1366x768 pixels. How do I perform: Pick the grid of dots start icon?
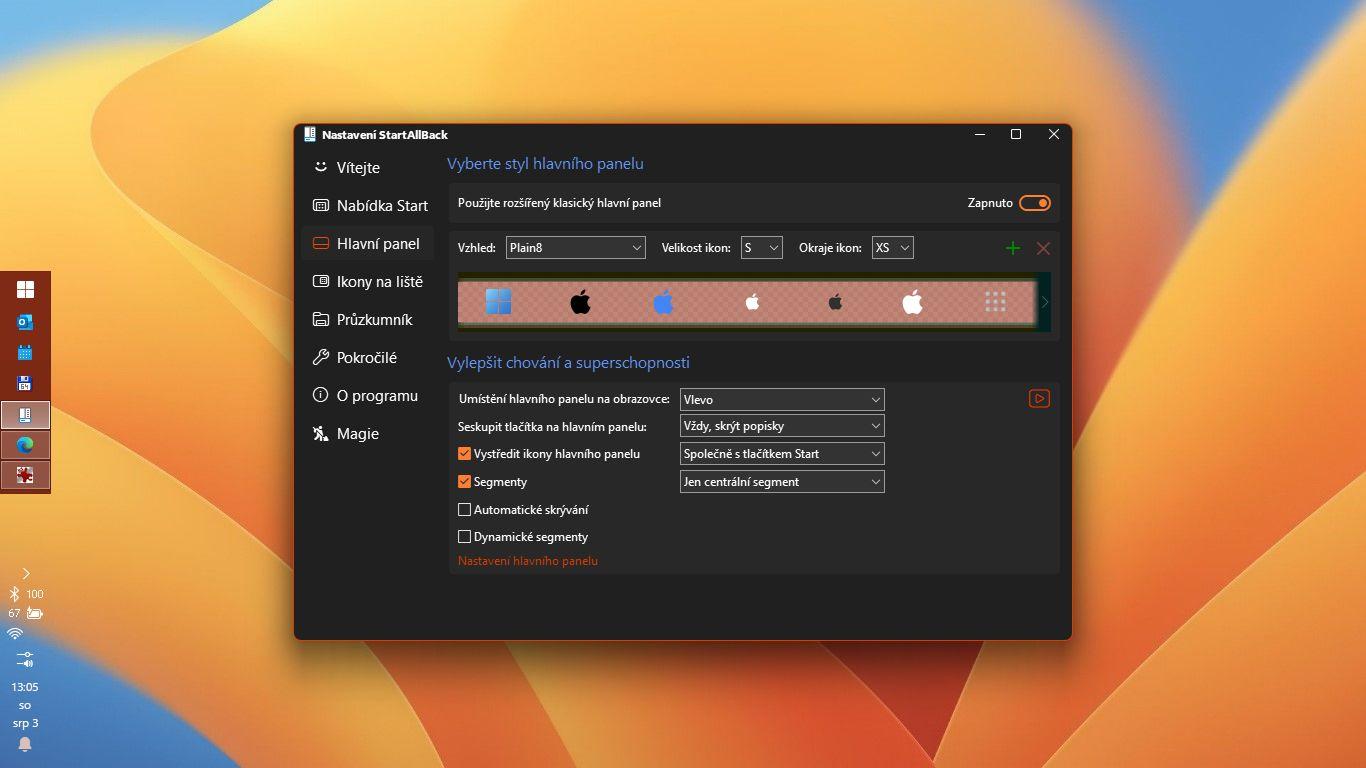coord(995,301)
